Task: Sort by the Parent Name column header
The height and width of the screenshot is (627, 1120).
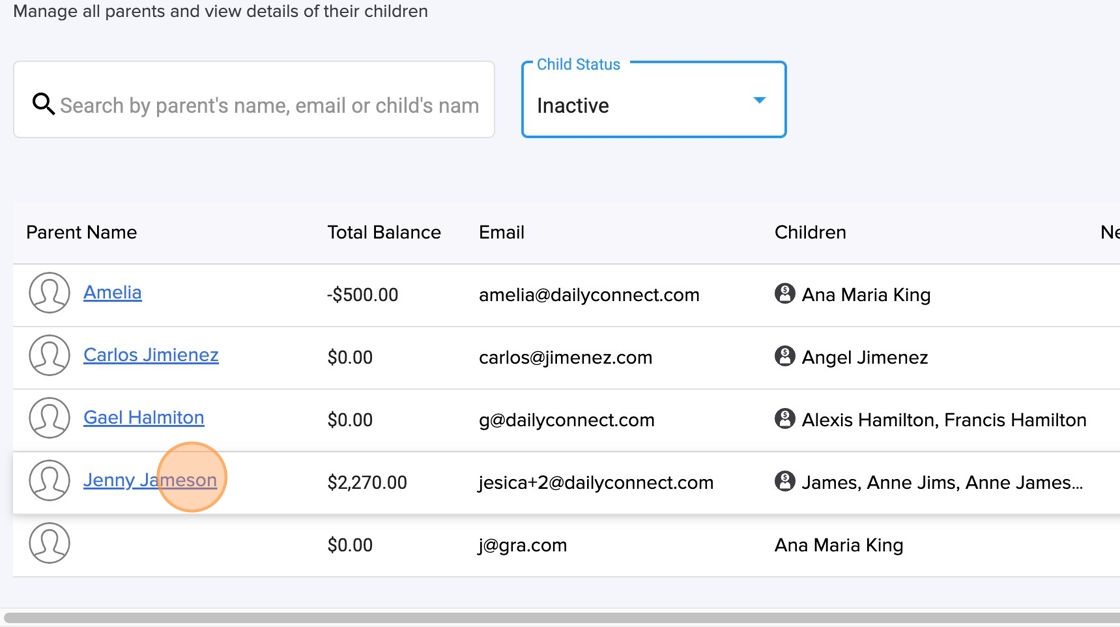Action: (x=81, y=232)
